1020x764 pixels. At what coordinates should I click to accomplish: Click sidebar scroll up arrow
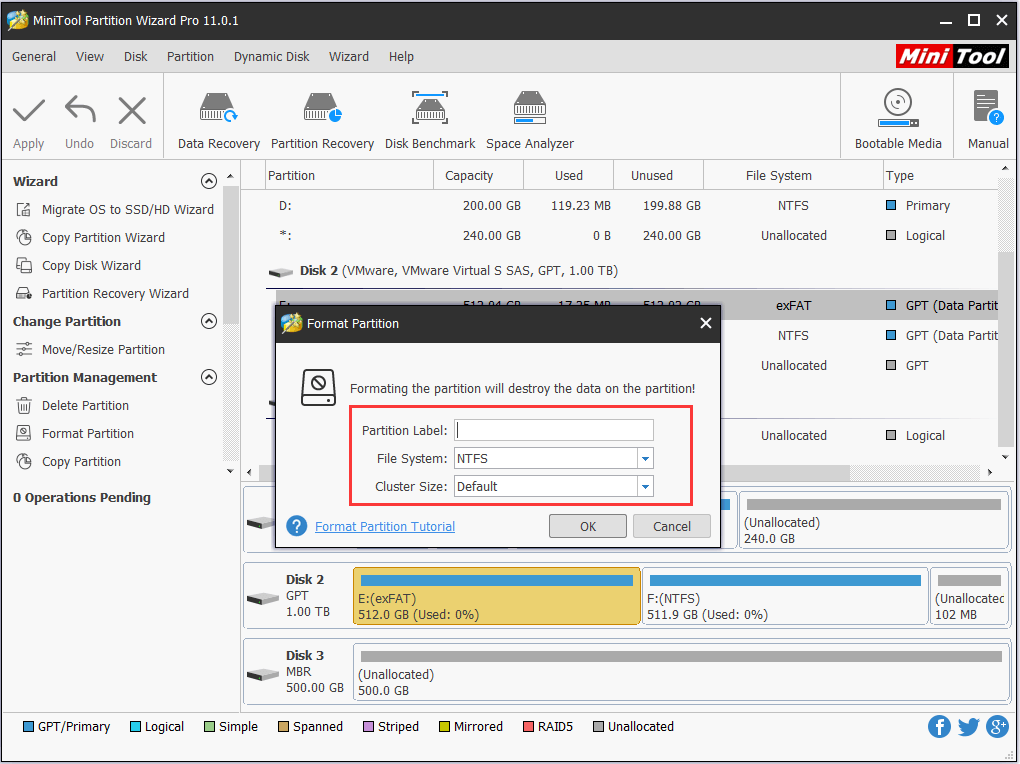coord(230,176)
